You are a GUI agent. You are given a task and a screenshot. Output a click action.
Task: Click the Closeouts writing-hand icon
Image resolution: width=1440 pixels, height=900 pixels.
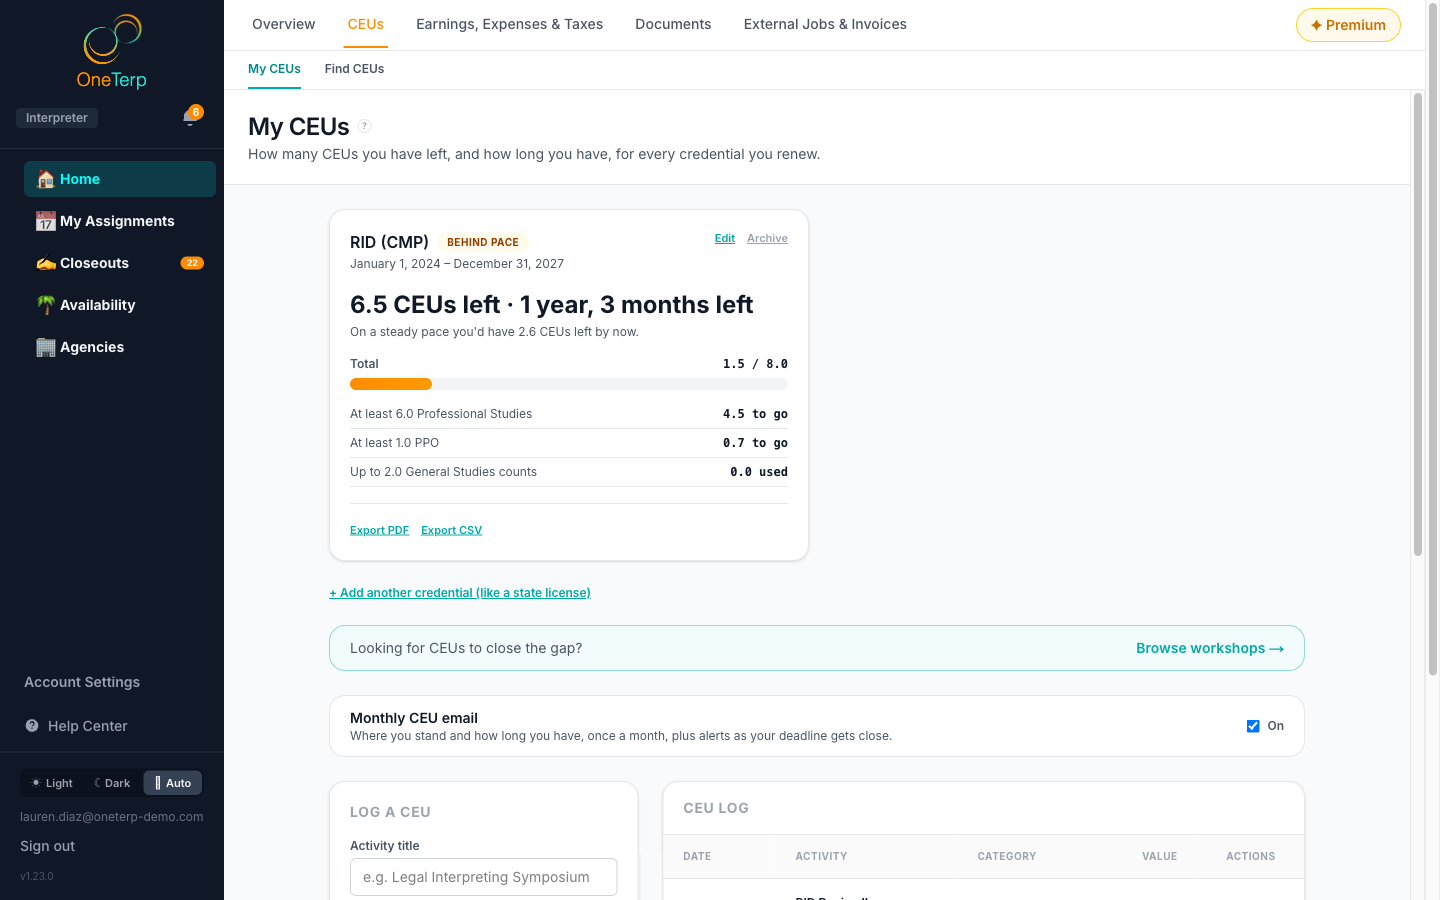pos(46,263)
